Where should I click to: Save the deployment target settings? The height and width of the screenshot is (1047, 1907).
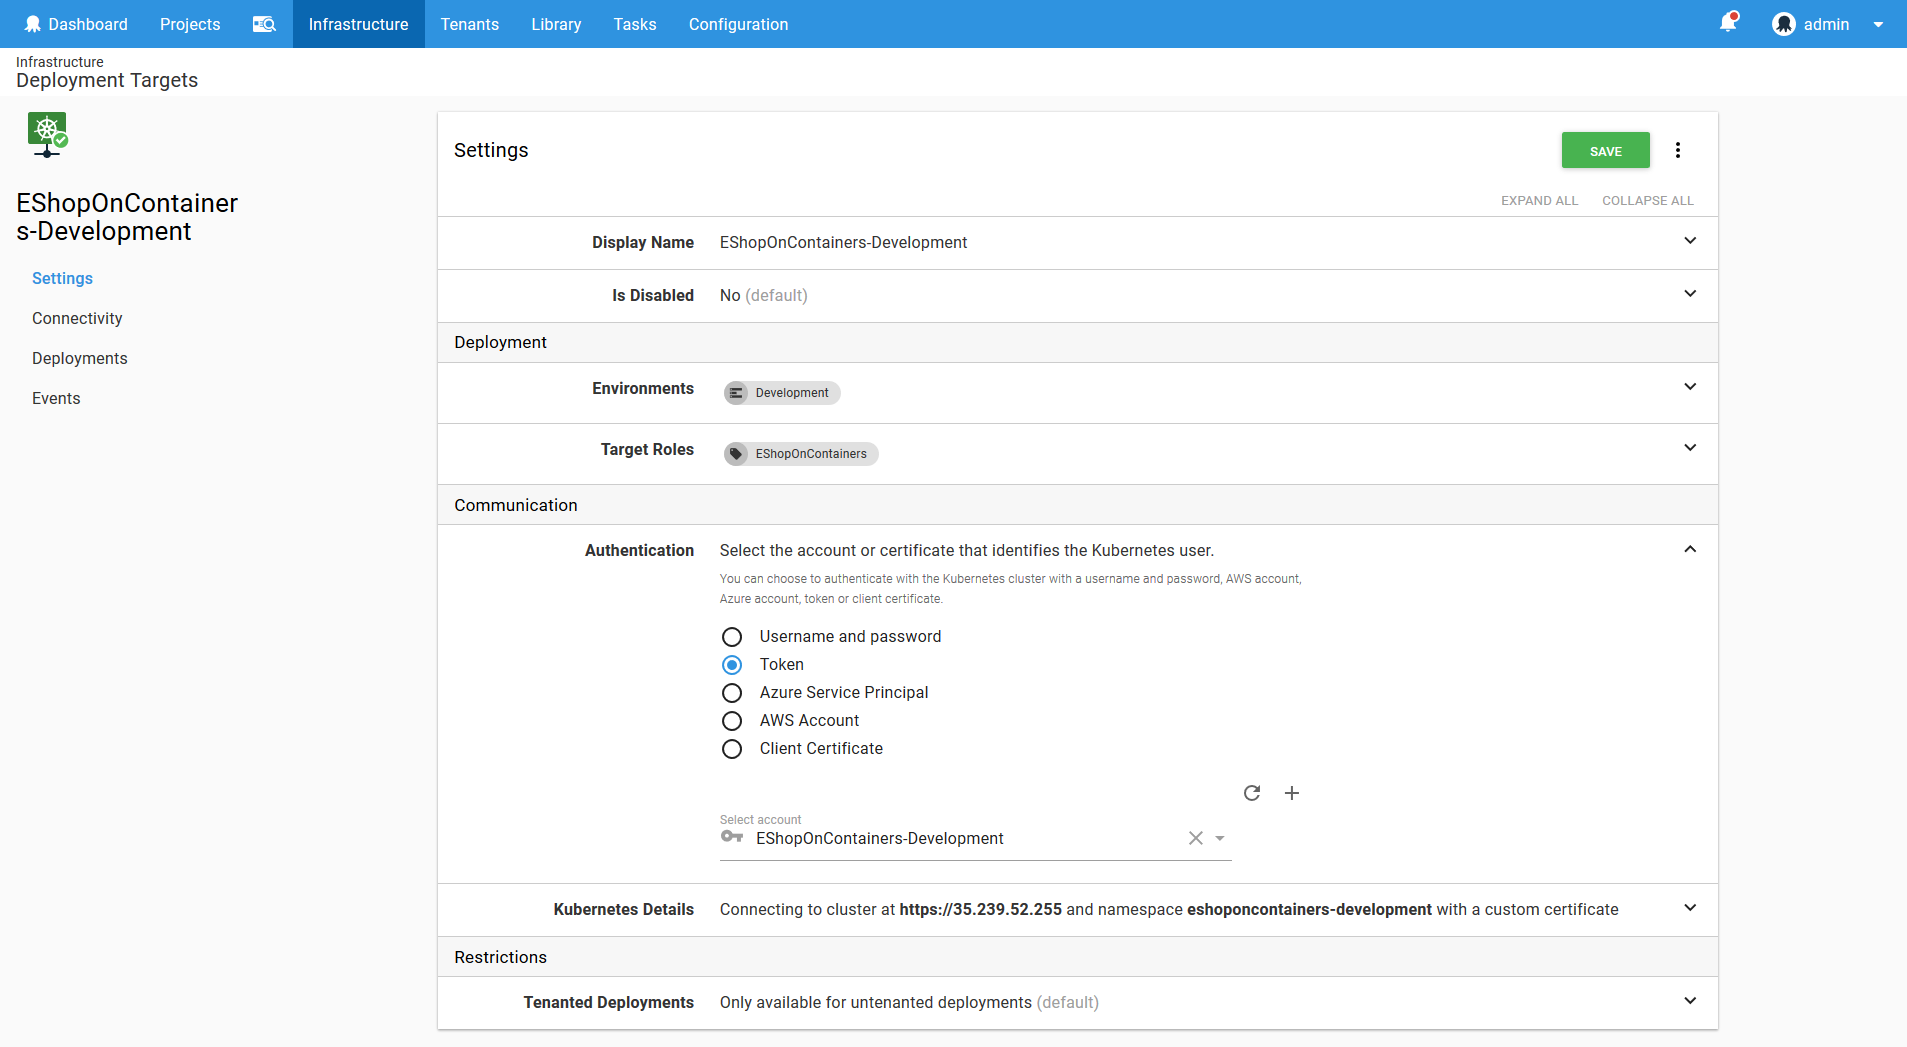point(1605,149)
